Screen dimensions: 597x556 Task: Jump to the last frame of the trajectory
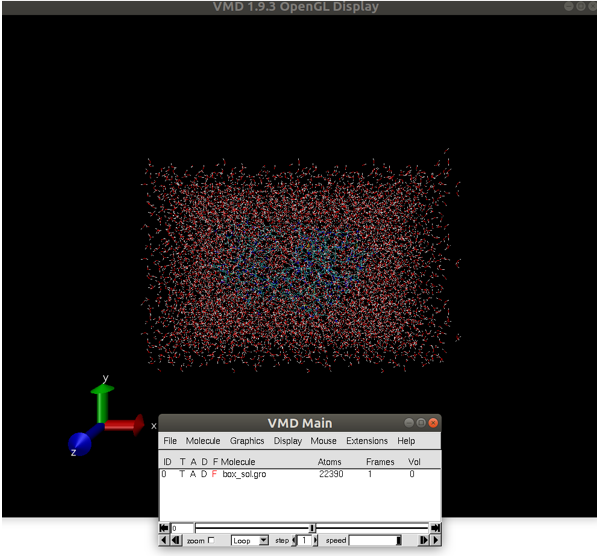coord(436,528)
